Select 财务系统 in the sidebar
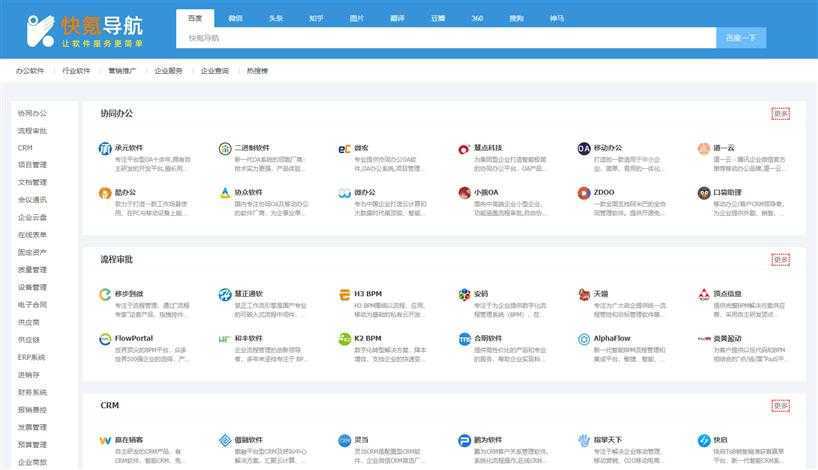 pyautogui.click(x=32, y=392)
